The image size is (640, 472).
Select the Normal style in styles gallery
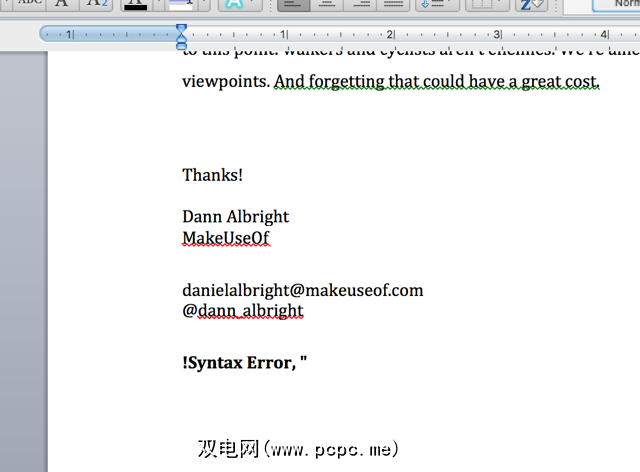pos(616,5)
